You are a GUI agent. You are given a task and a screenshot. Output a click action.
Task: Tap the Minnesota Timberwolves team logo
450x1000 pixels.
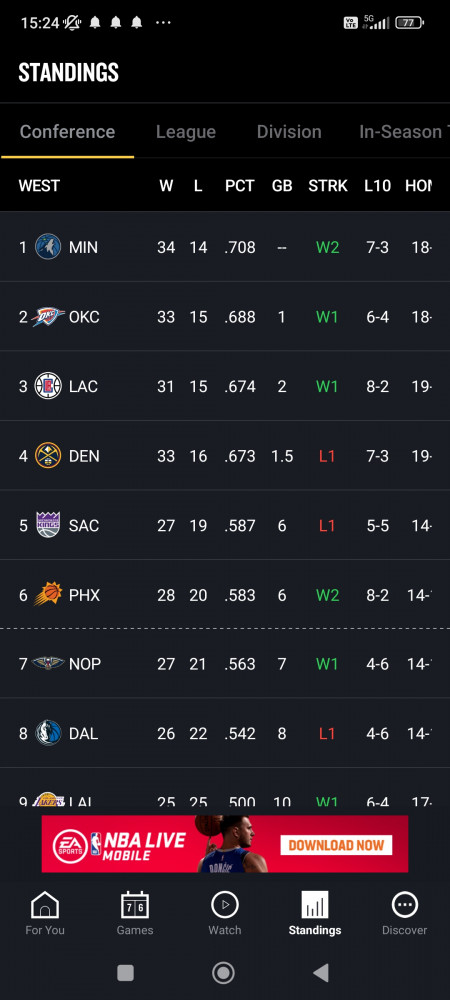[x=48, y=247]
